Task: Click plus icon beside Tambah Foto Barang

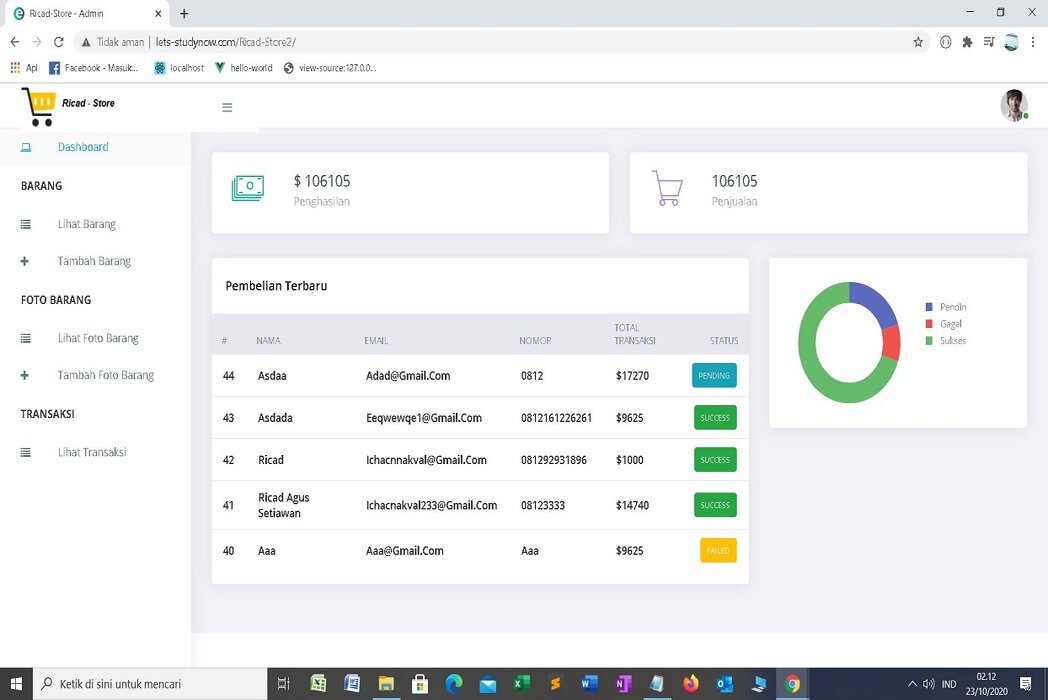Action: click(x=25, y=375)
